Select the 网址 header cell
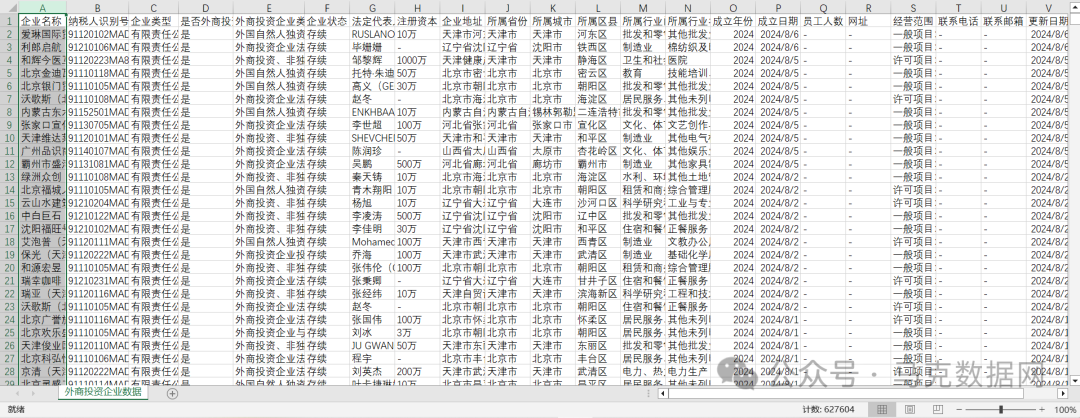Image resolution: width=1080 pixels, height=418 pixels. pos(868,21)
